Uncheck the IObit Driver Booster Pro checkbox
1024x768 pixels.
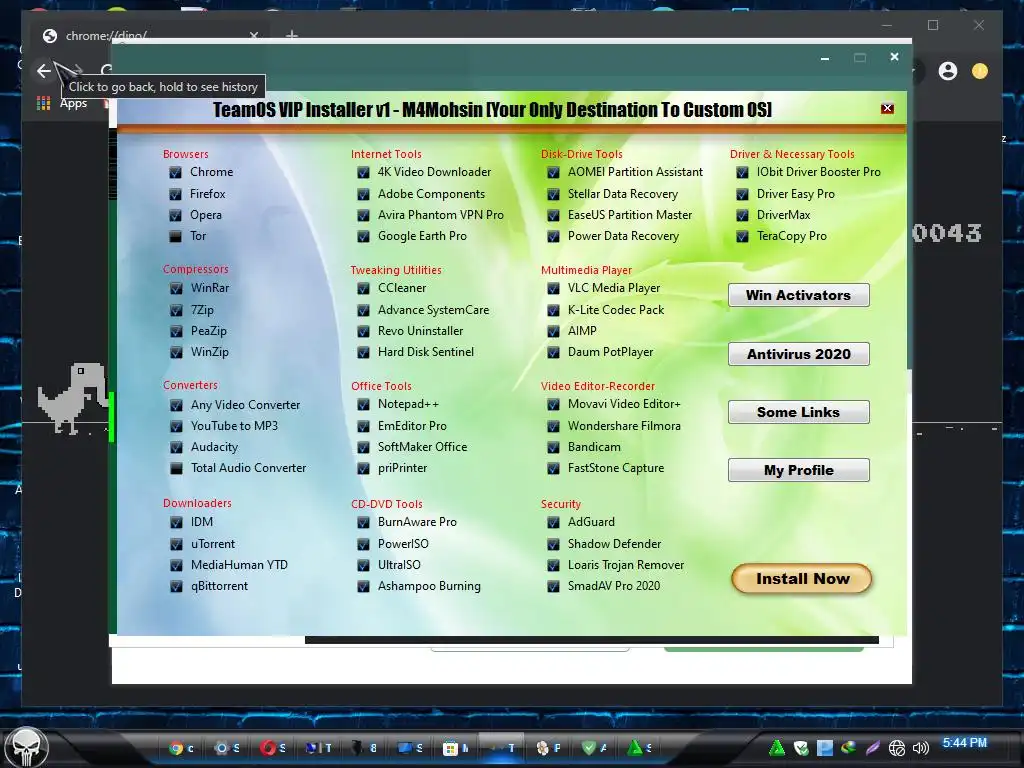tap(742, 172)
